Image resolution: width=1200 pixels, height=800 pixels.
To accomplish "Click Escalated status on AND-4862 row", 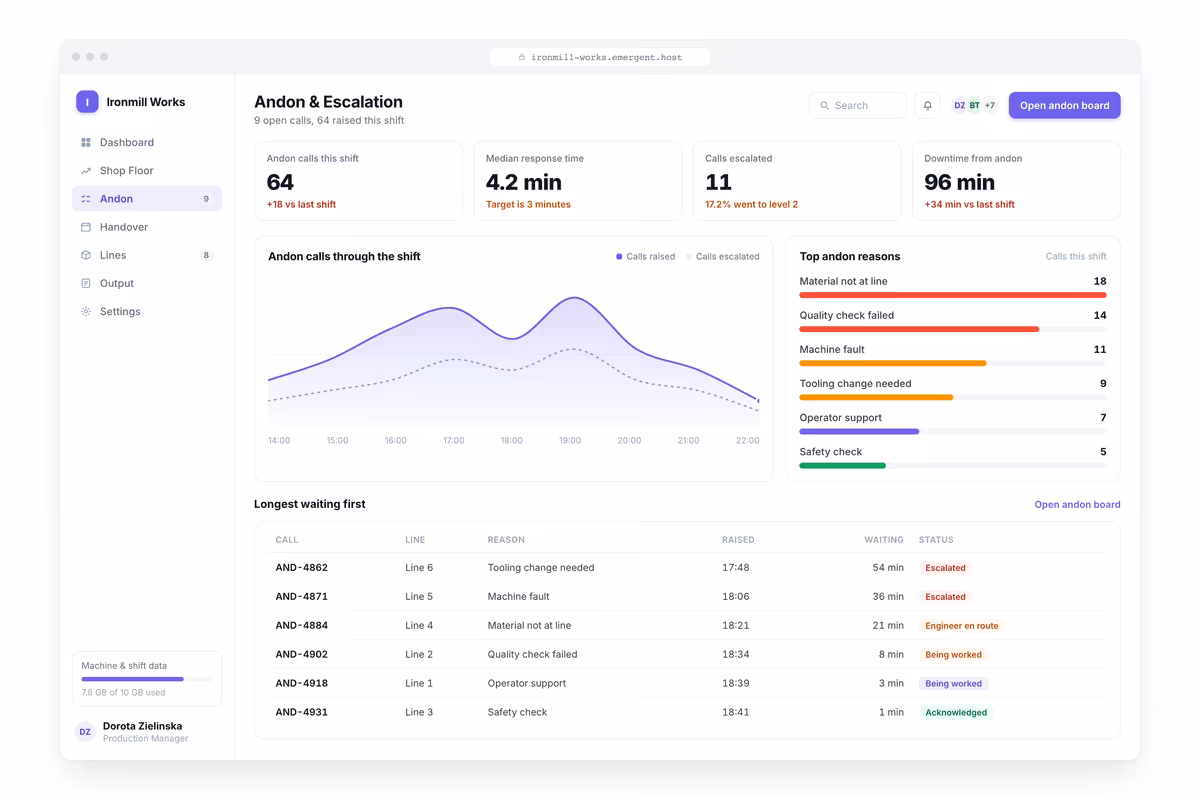I will [x=945, y=568].
